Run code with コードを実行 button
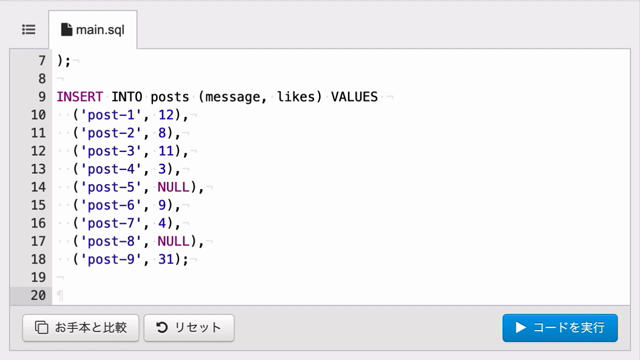This screenshot has width=640, height=360. coord(560,327)
